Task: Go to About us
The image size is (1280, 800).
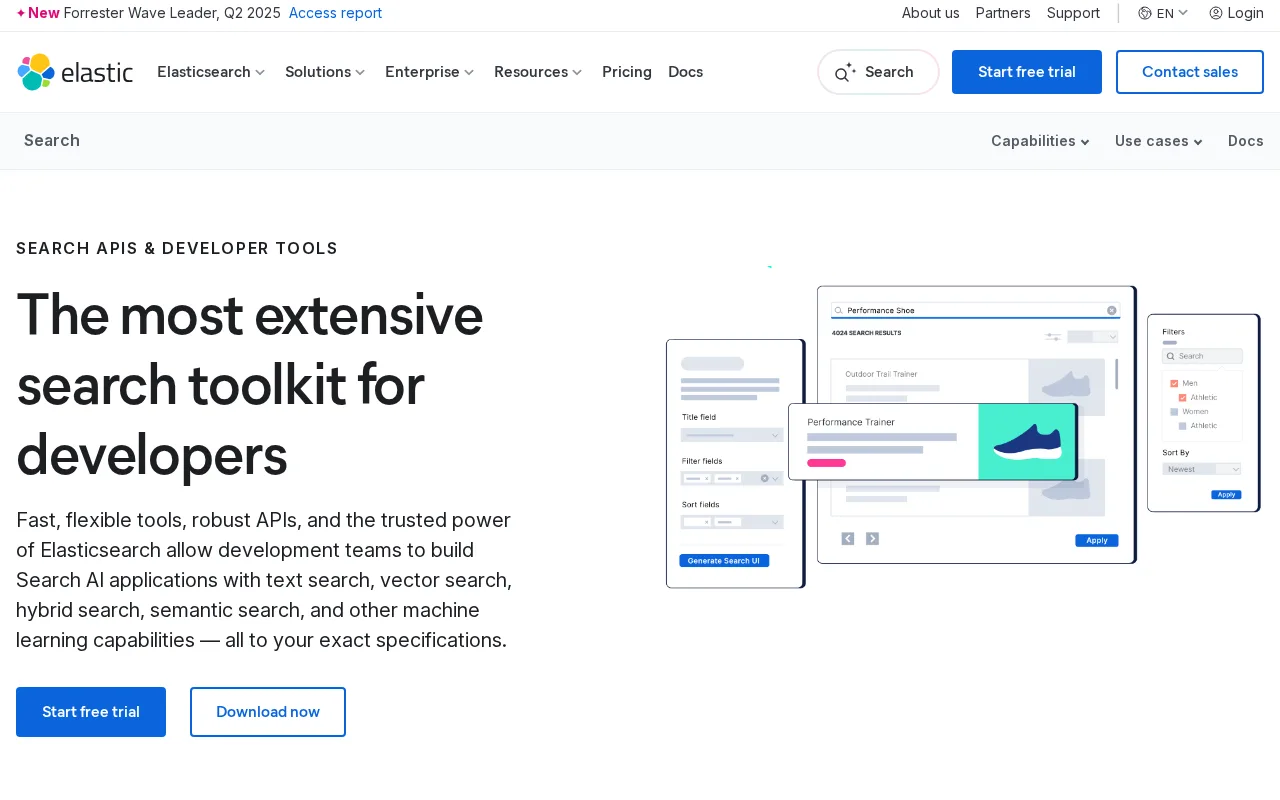Action: pos(930,13)
